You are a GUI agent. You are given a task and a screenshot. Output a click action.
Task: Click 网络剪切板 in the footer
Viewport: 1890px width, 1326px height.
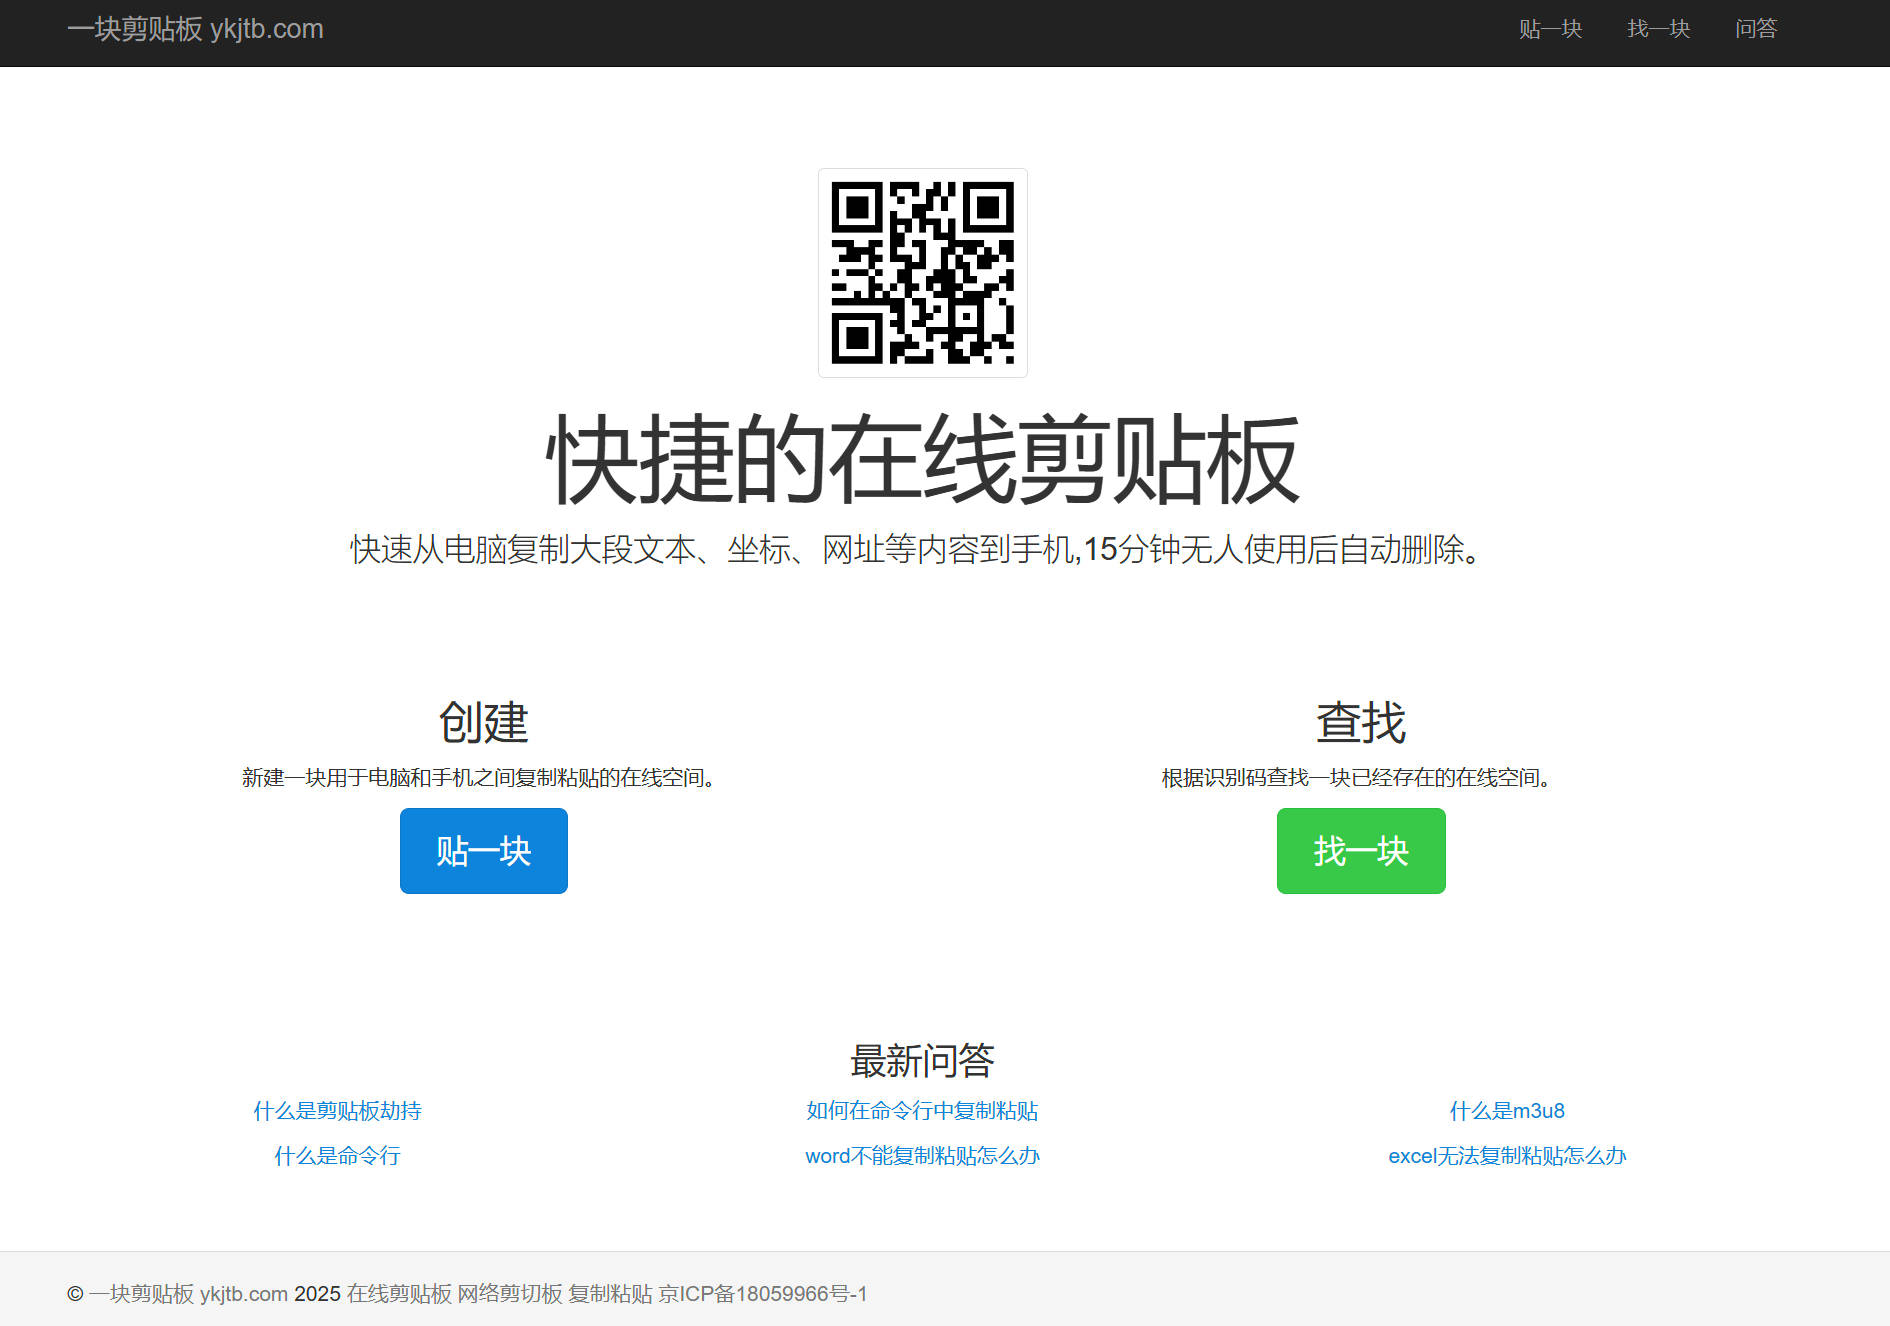(x=510, y=1294)
